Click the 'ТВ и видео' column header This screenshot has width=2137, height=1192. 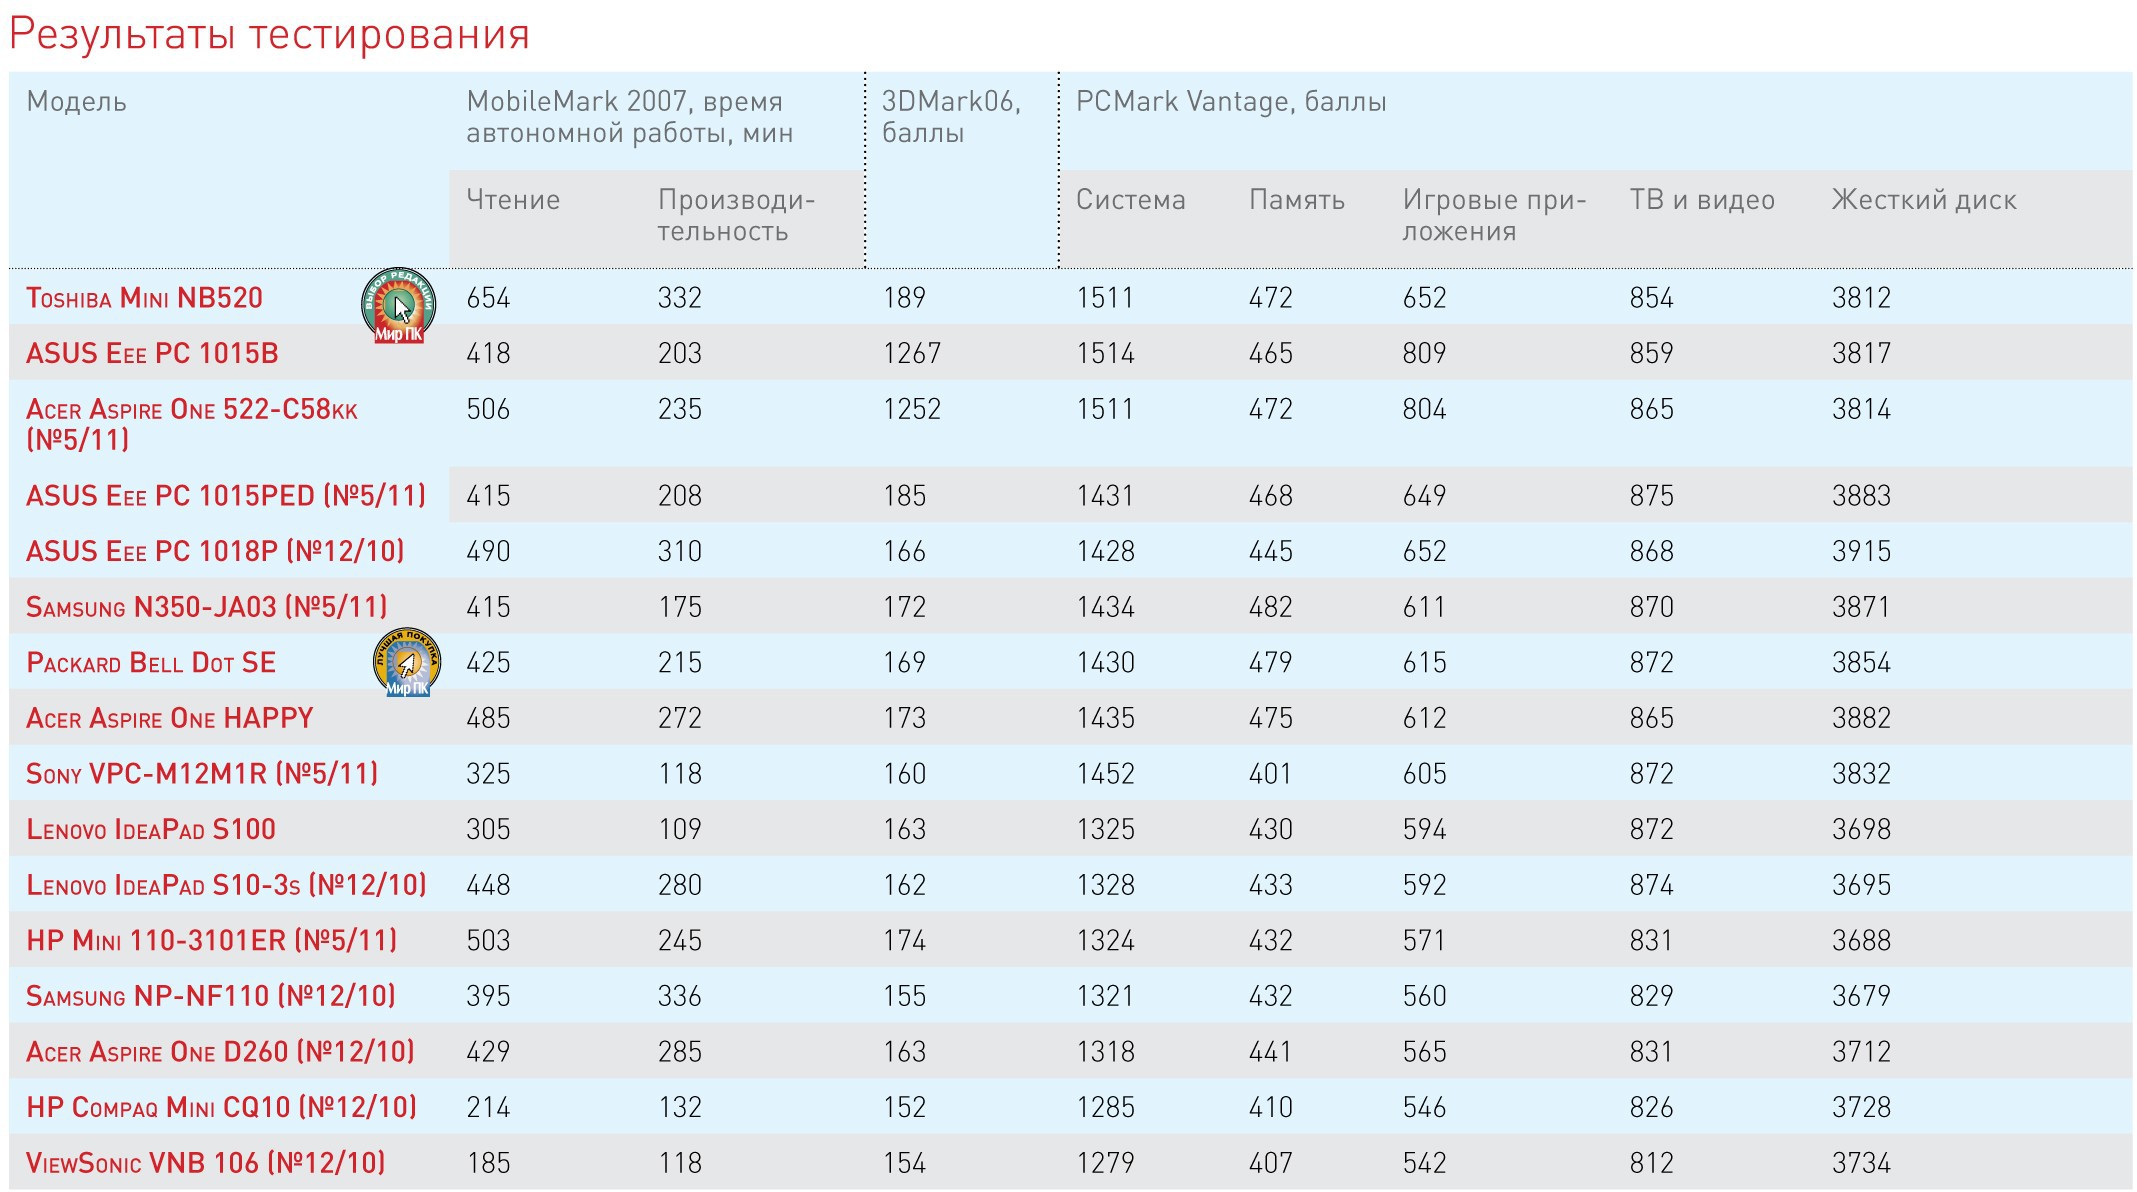click(x=1702, y=200)
